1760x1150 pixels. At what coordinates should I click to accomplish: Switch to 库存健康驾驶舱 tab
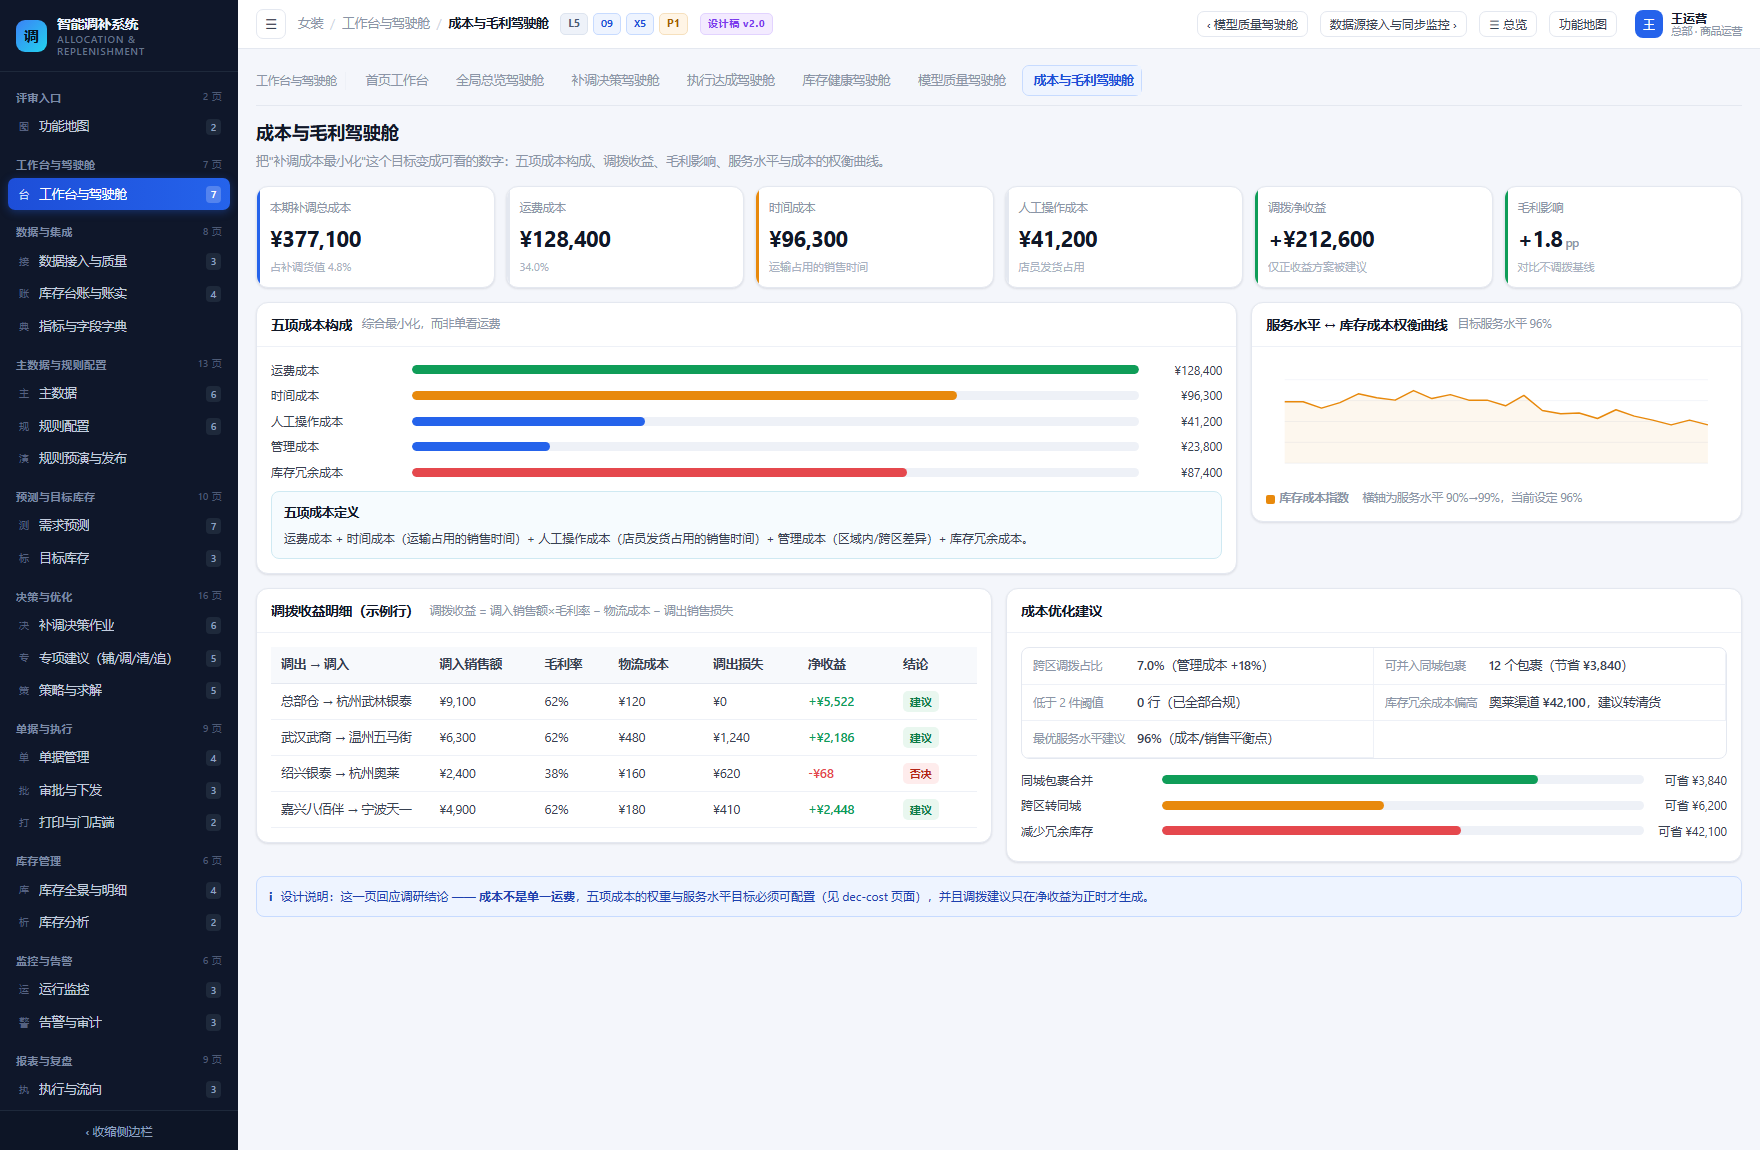tap(846, 80)
